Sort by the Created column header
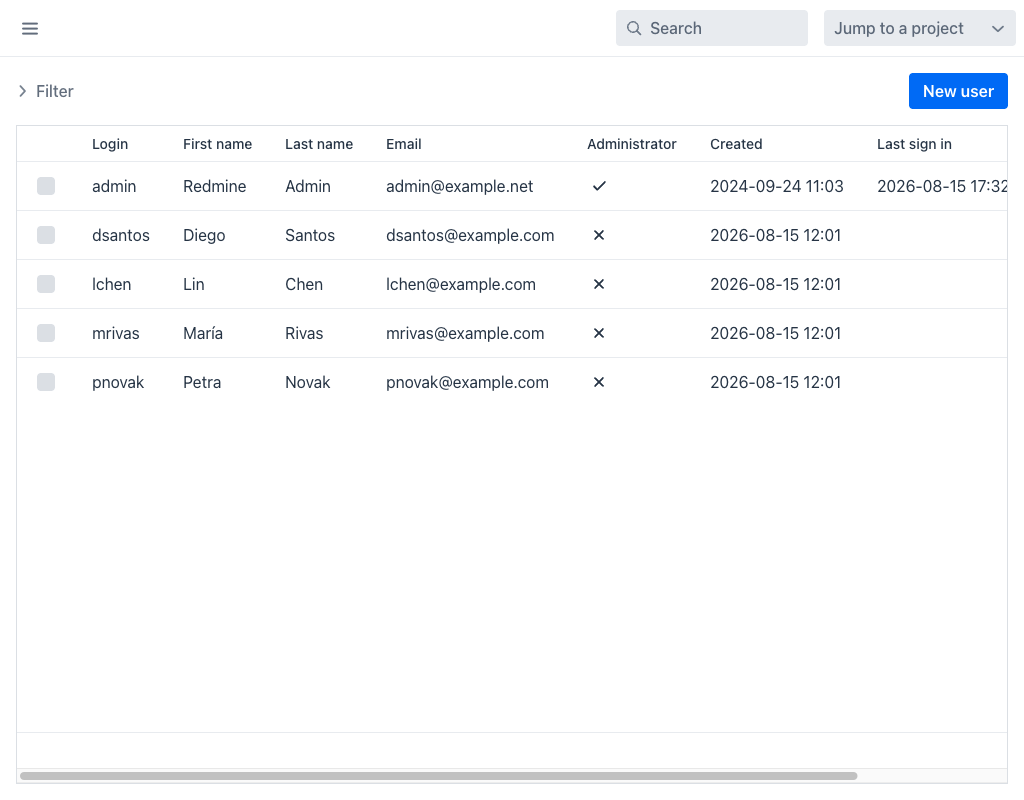This screenshot has width=1024, height=800. [736, 144]
